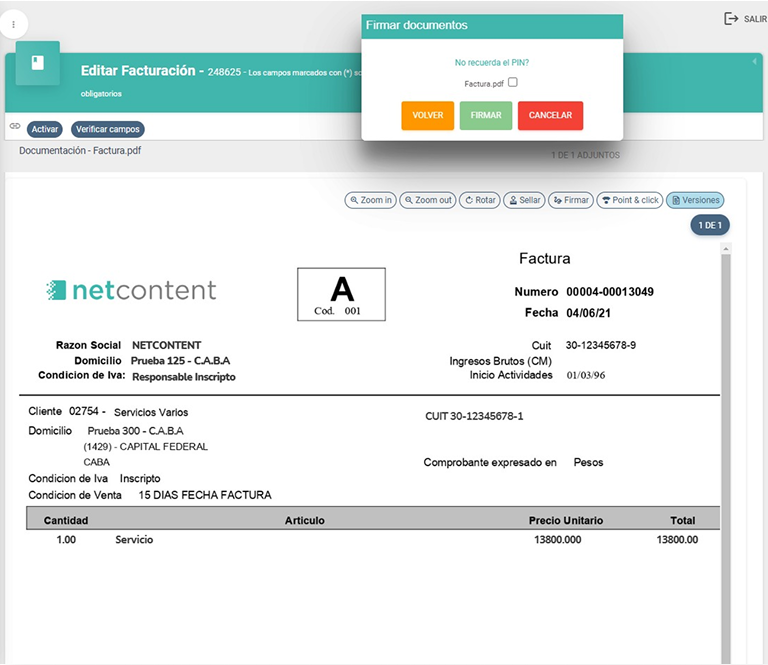Stamp the document using Sellar
The width and height of the screenshot is (768, 665).
point(524,200)
